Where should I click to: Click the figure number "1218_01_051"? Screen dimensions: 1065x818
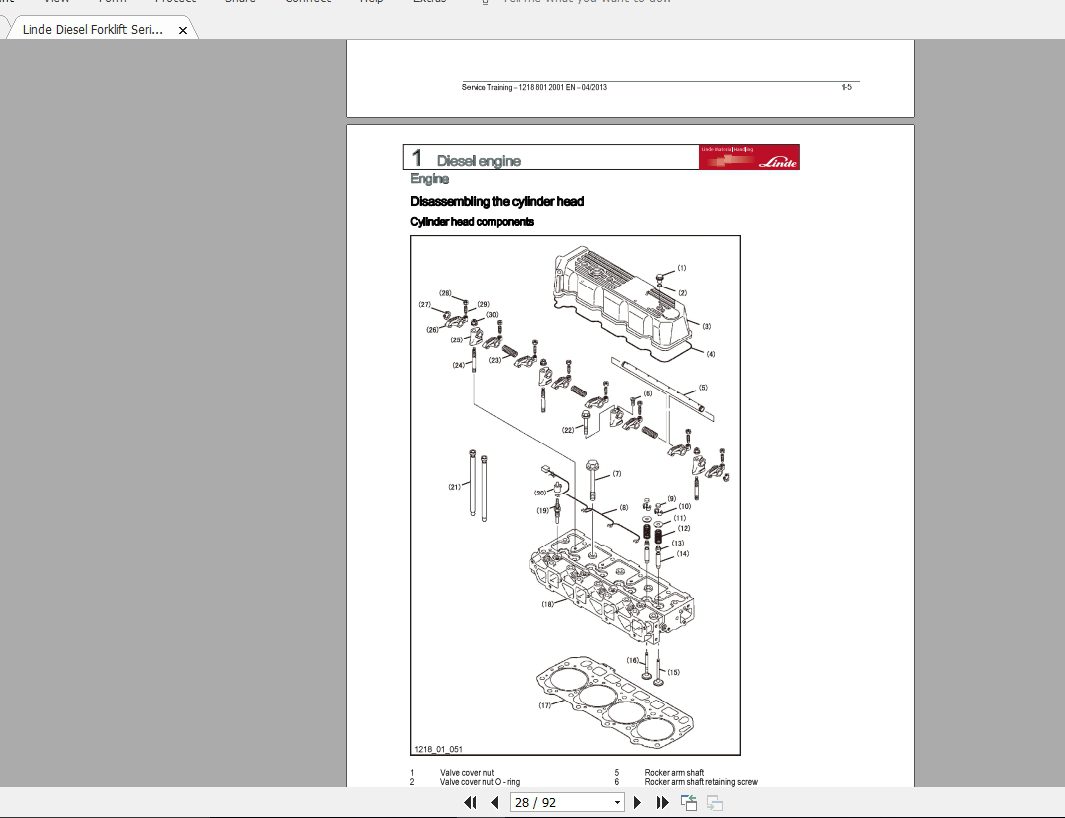pyautogui.click(x=438, y=749)
